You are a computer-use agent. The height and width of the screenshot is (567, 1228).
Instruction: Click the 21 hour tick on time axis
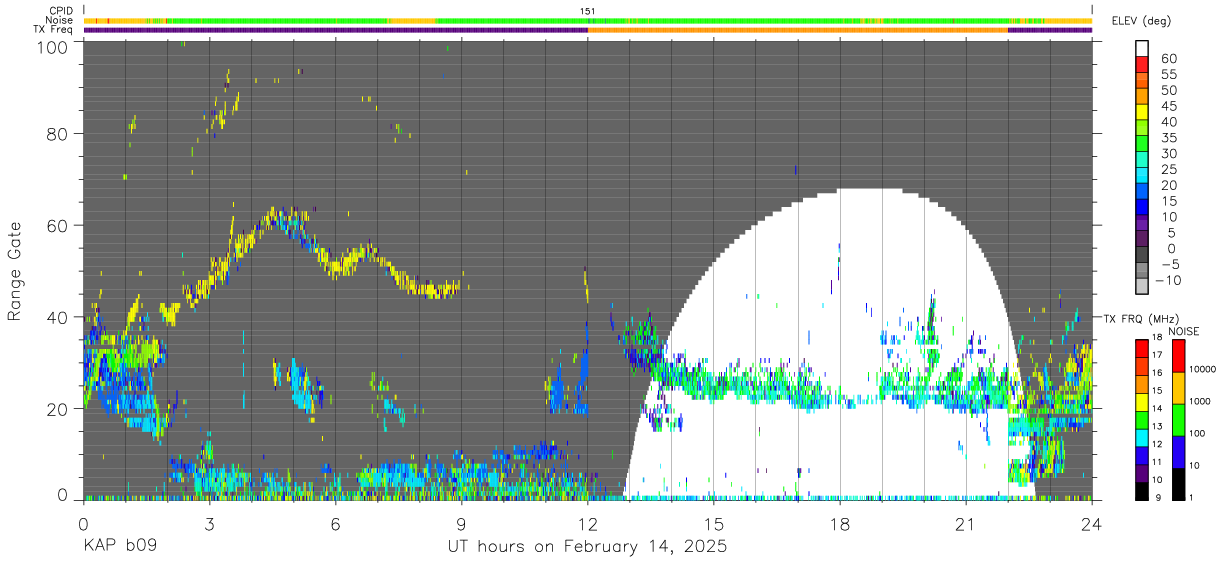pos(966,523)
